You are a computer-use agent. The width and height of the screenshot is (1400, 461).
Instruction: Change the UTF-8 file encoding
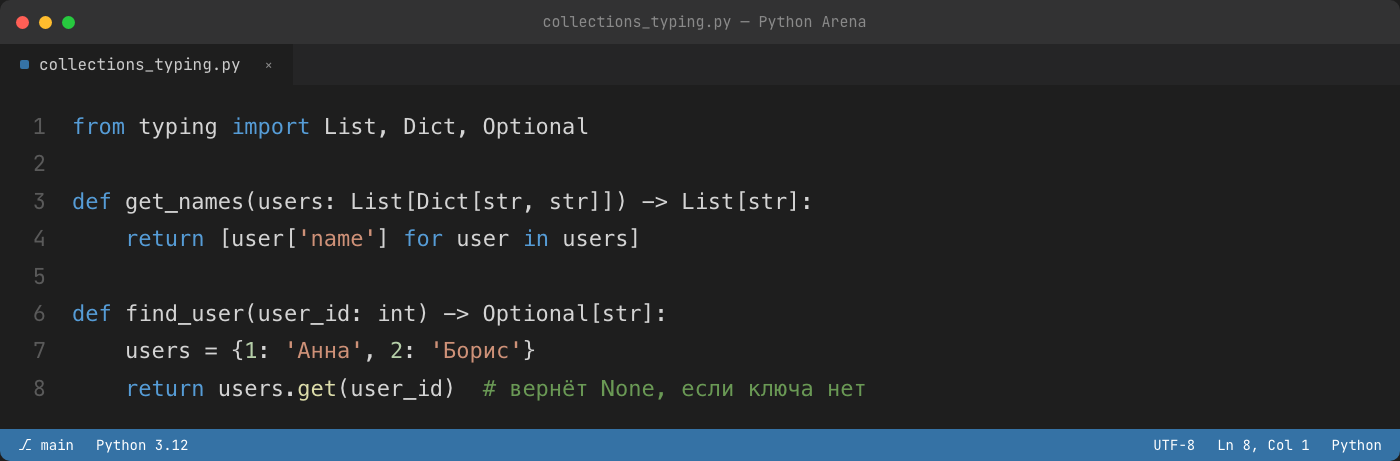click(x=1174, y=445)
